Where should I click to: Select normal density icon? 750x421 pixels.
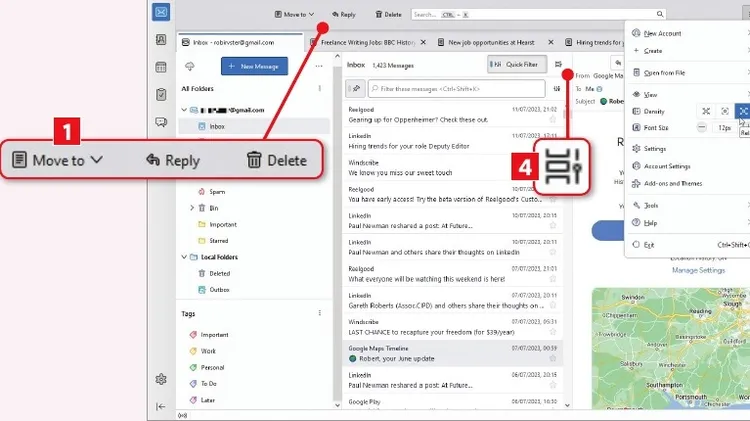pyautogui.click(x=725, y=111)
